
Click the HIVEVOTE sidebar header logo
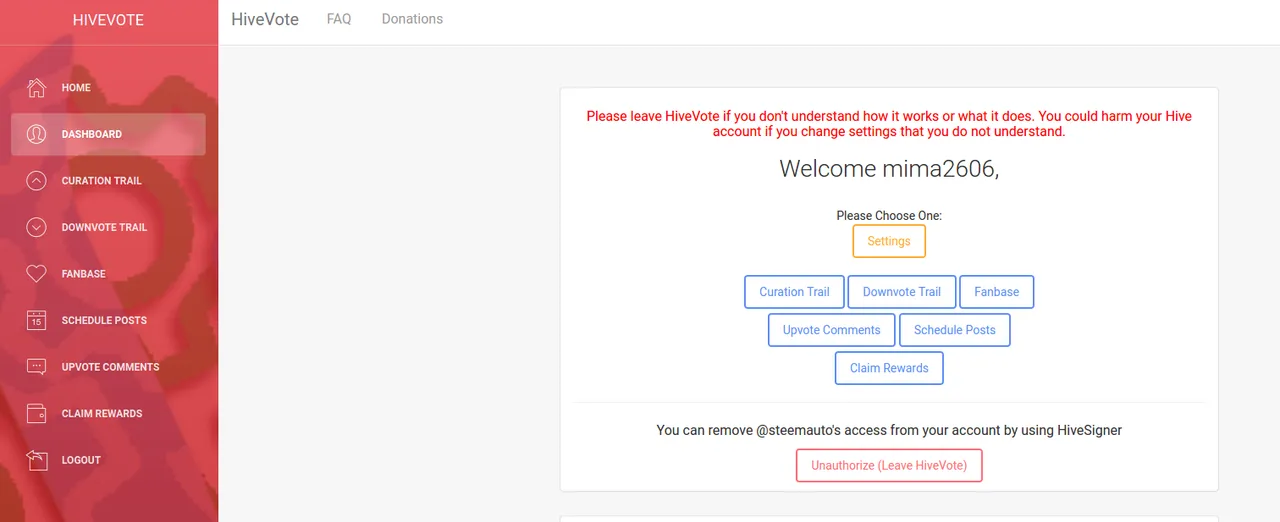(x=108, y=20)
